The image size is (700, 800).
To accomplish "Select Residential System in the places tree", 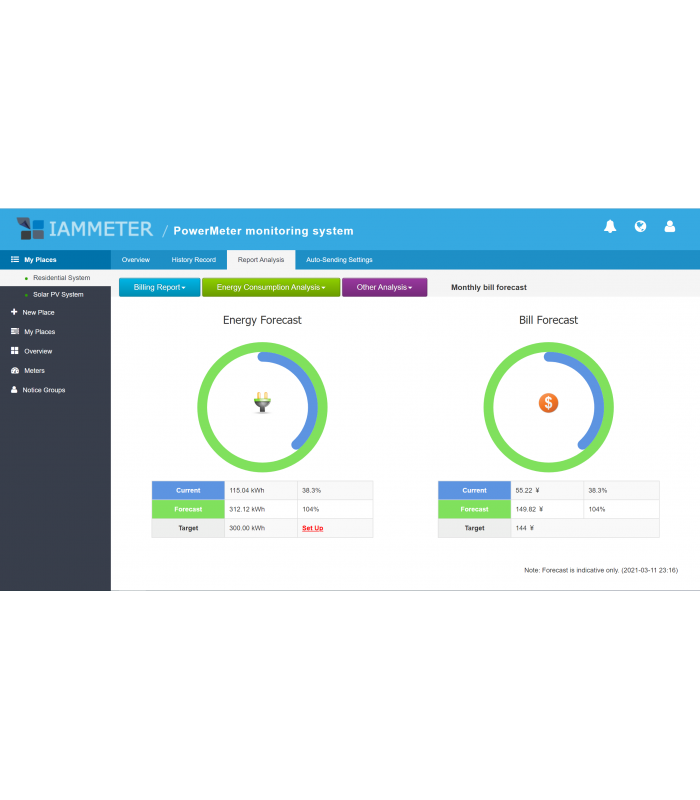I will point(61,278).
